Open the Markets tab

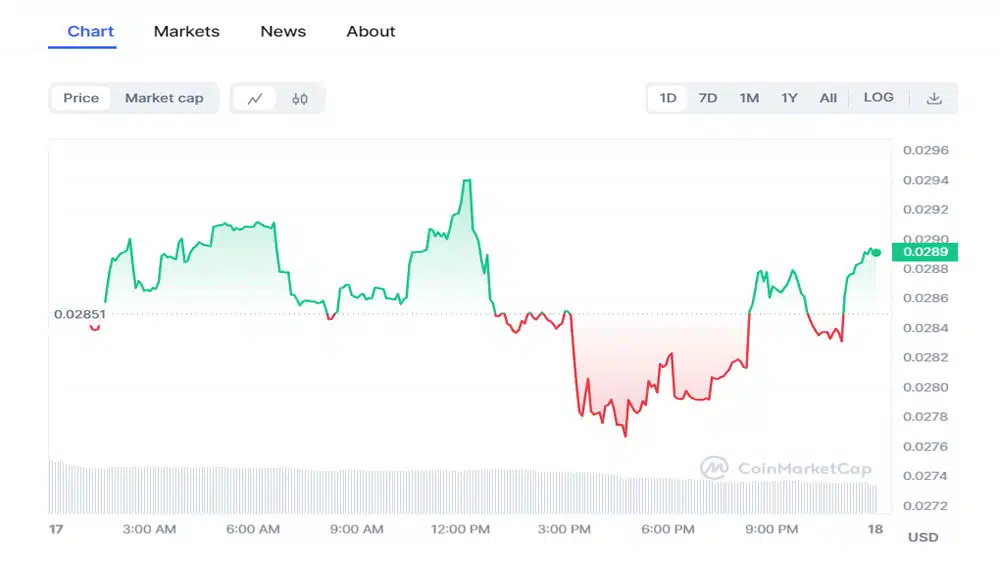186,31
